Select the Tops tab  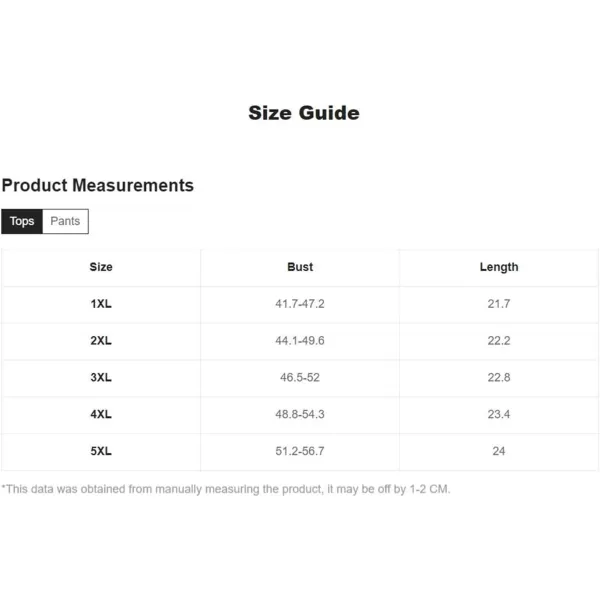[22, 221]
